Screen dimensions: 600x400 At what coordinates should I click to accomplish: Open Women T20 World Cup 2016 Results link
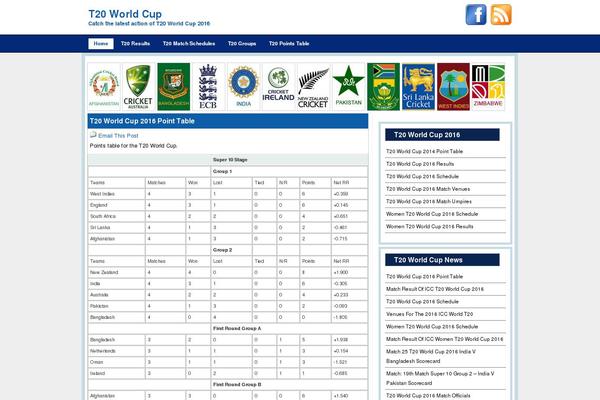click(430, 227)
